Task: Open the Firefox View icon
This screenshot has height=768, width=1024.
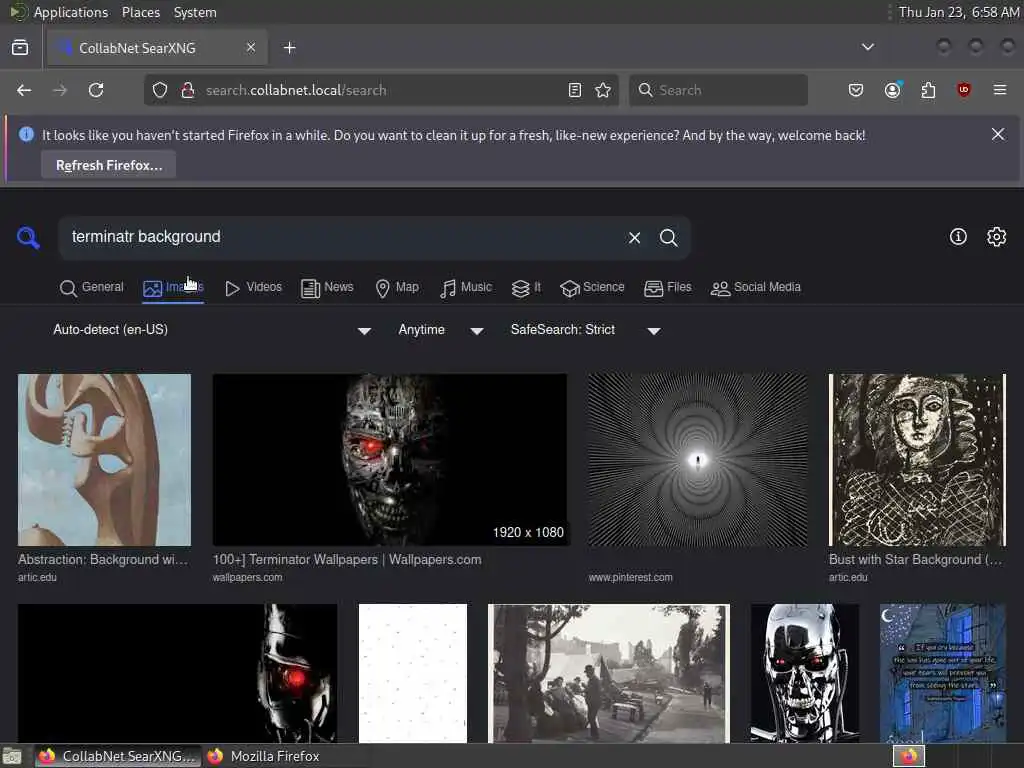Action: [20, 48]
